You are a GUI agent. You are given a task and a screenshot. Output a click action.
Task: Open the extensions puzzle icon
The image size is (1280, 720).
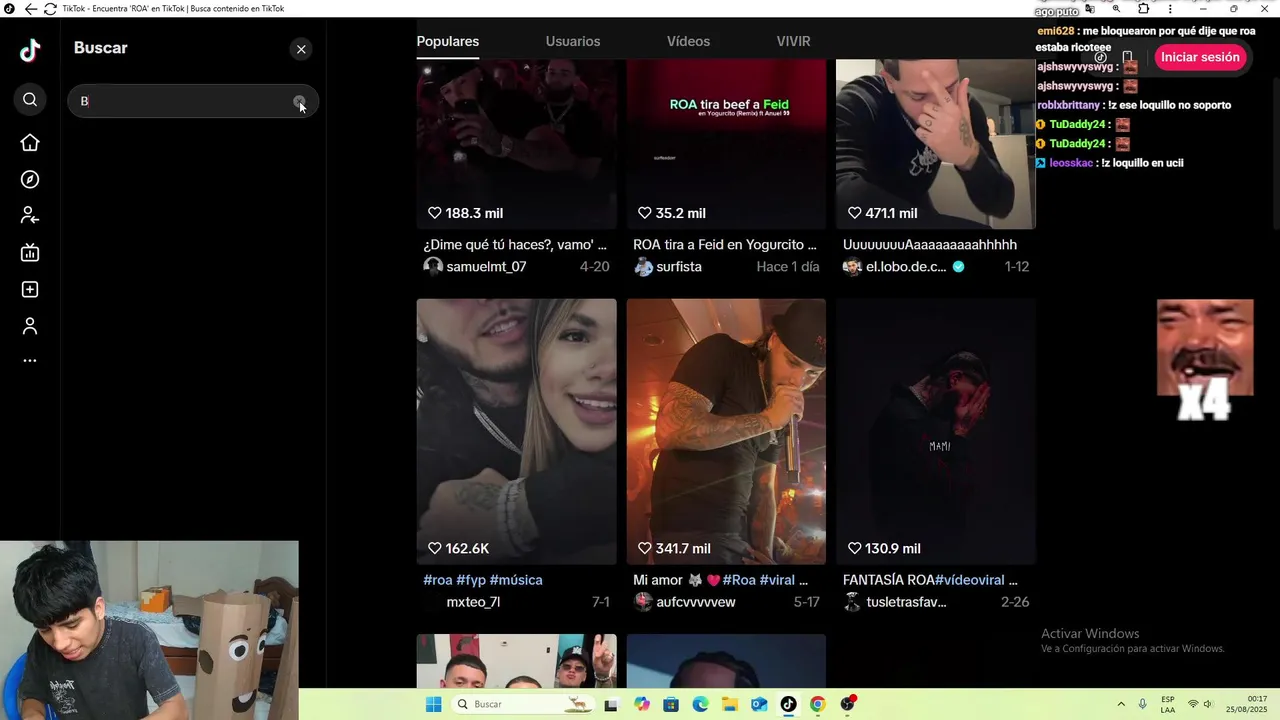coord(1144,9)
